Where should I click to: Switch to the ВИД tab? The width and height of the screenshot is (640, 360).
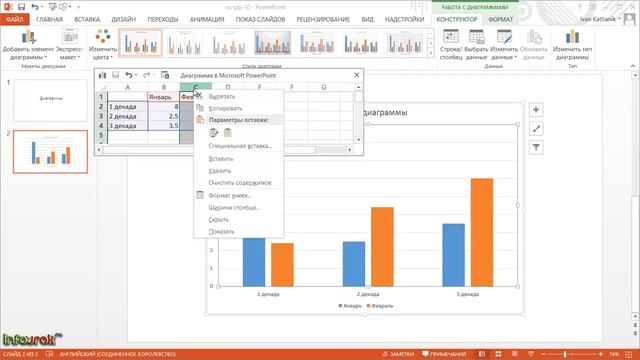coord(367,19)
